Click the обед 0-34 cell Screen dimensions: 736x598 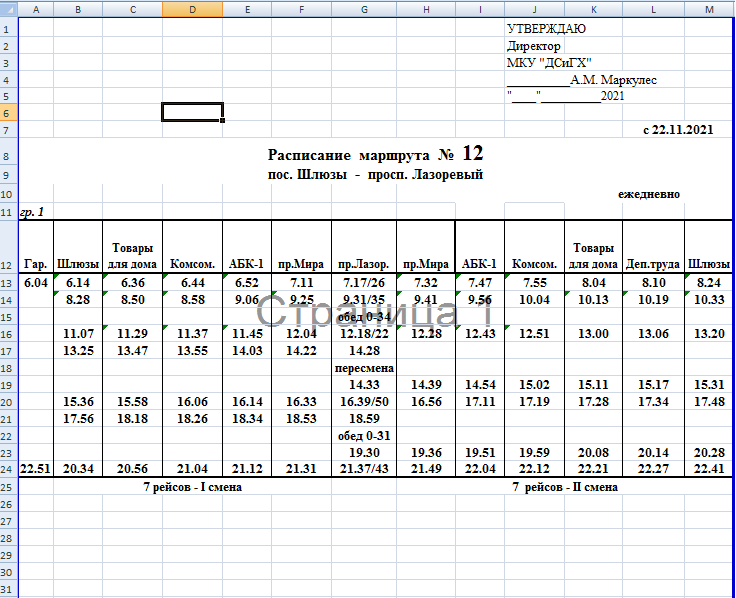(364, 317)
